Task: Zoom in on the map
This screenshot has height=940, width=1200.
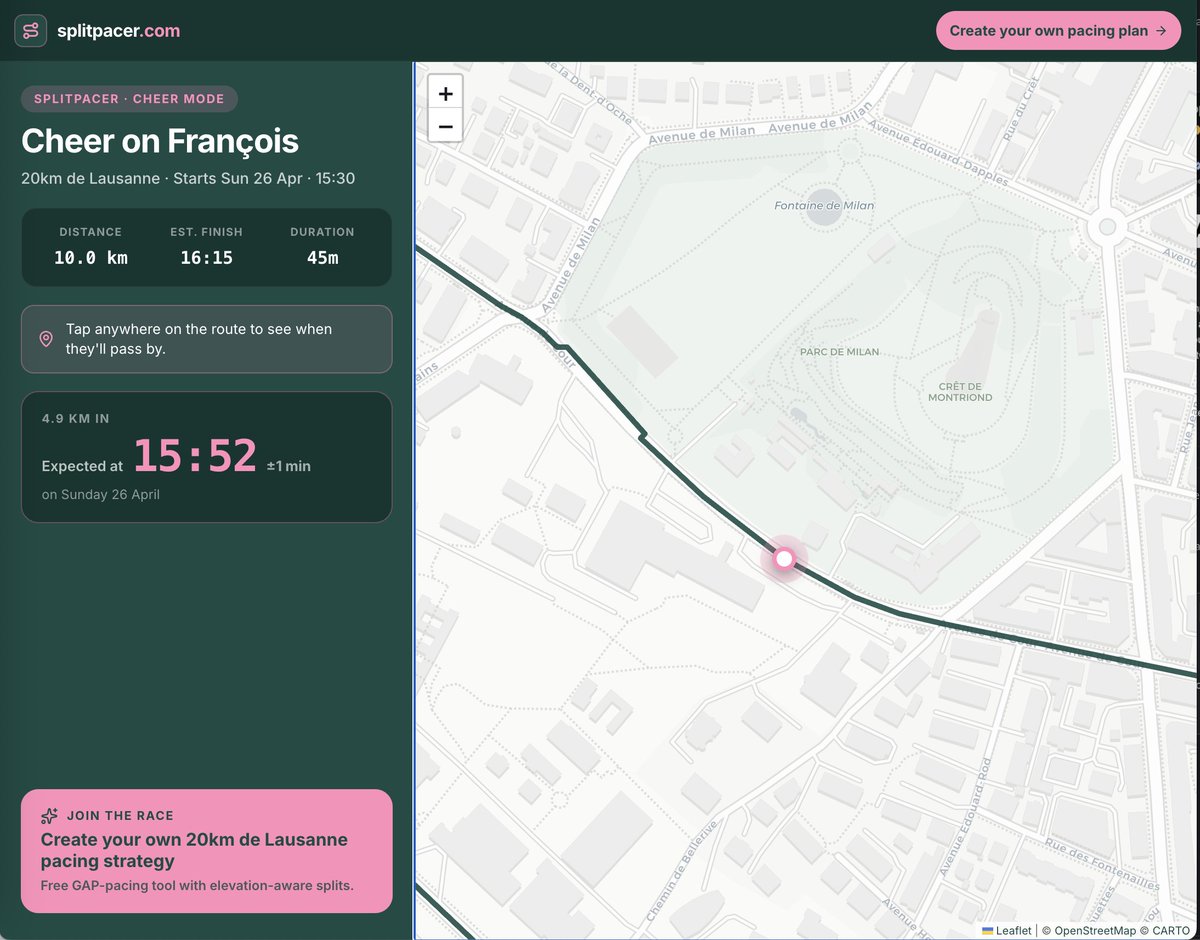Action: point(445,93)
